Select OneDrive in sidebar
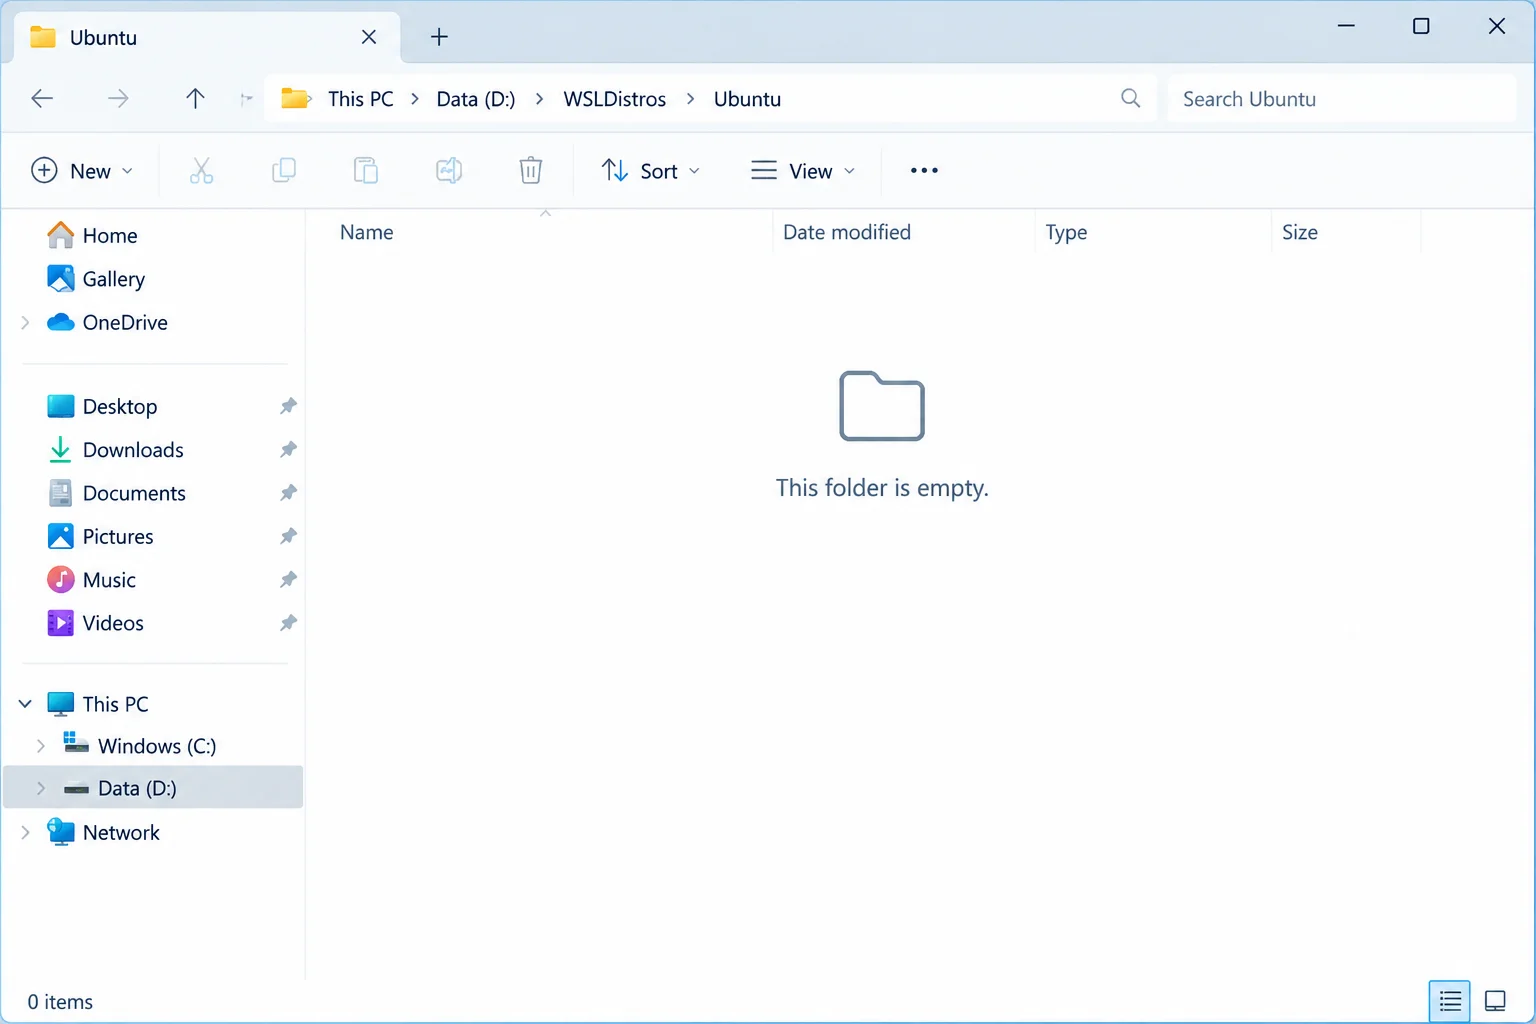Image resolution: width=1536 pixels, height=1024 pixels. click(107, 322)
